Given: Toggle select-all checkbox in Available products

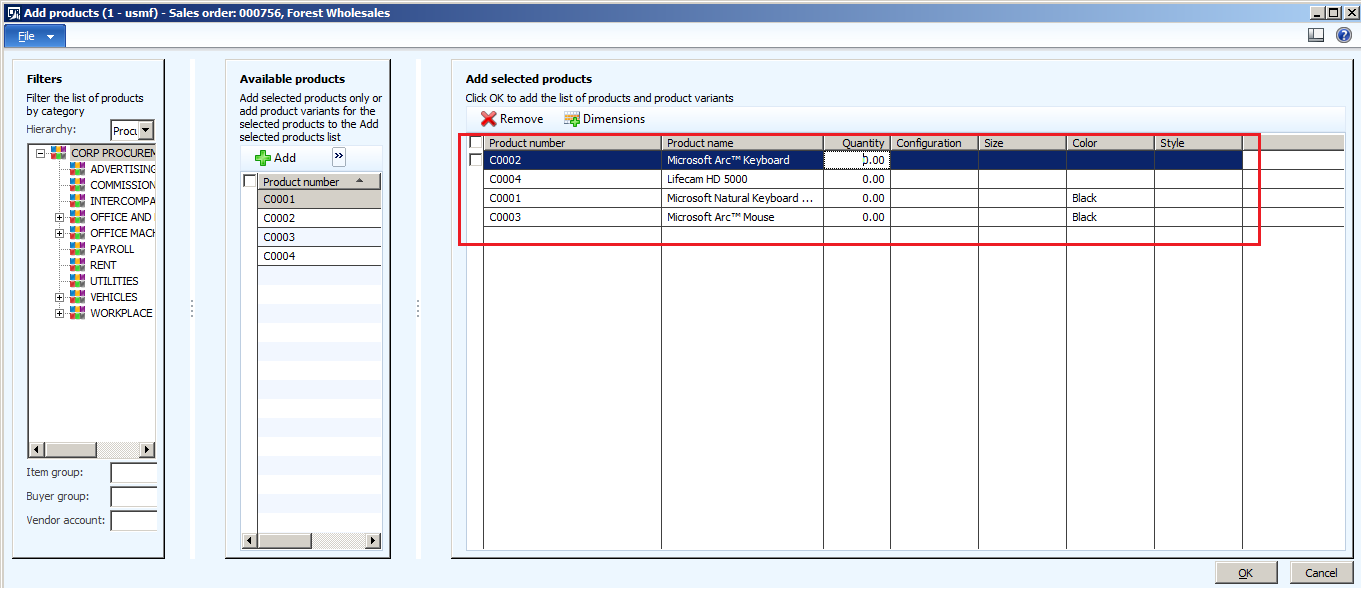Looking at the screenshot, I should [250, 181].
